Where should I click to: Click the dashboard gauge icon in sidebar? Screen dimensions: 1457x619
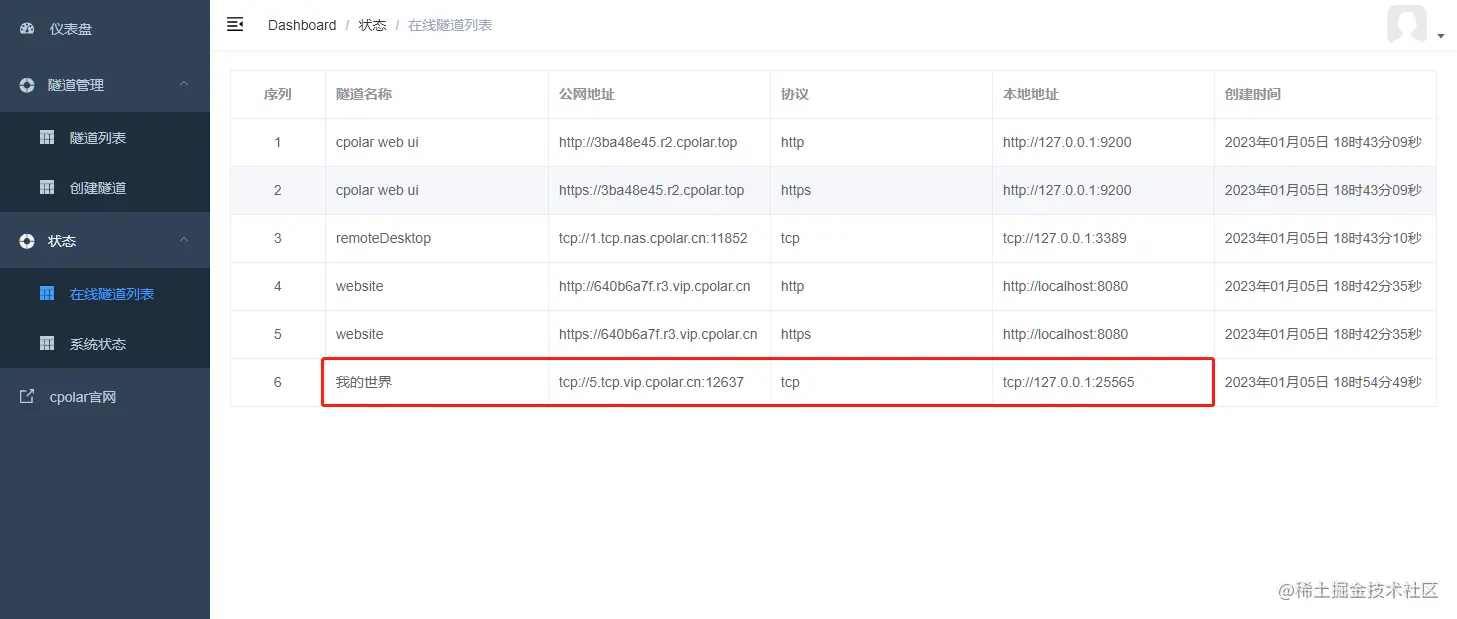click(x=27, y=29)
